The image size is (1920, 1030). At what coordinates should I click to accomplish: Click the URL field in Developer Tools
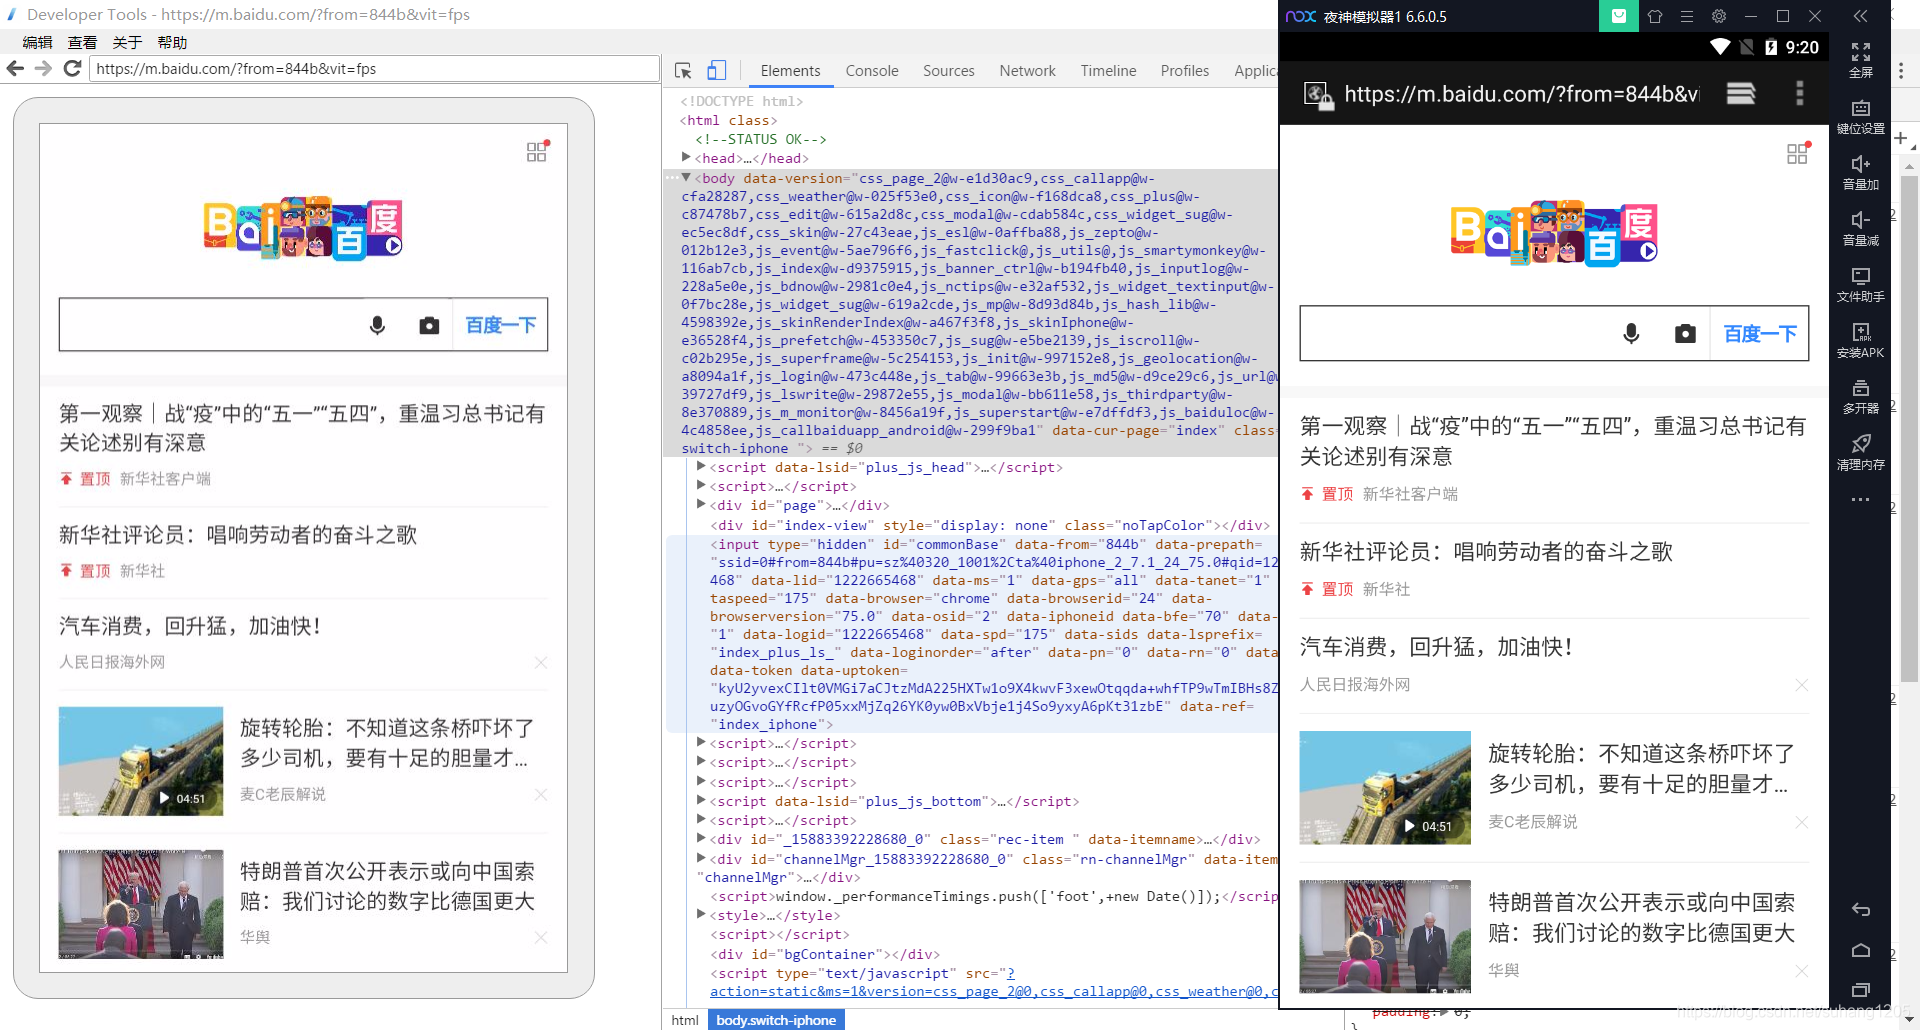coord(374,68)
